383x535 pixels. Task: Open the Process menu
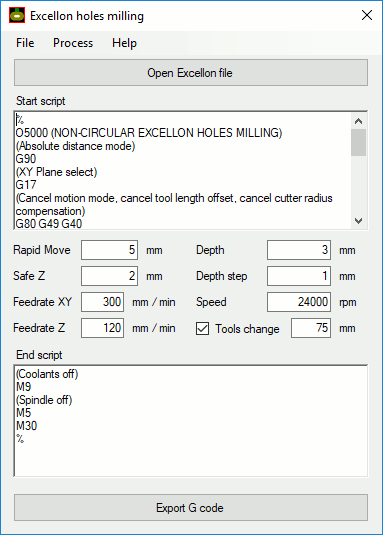tap(73, 43)
